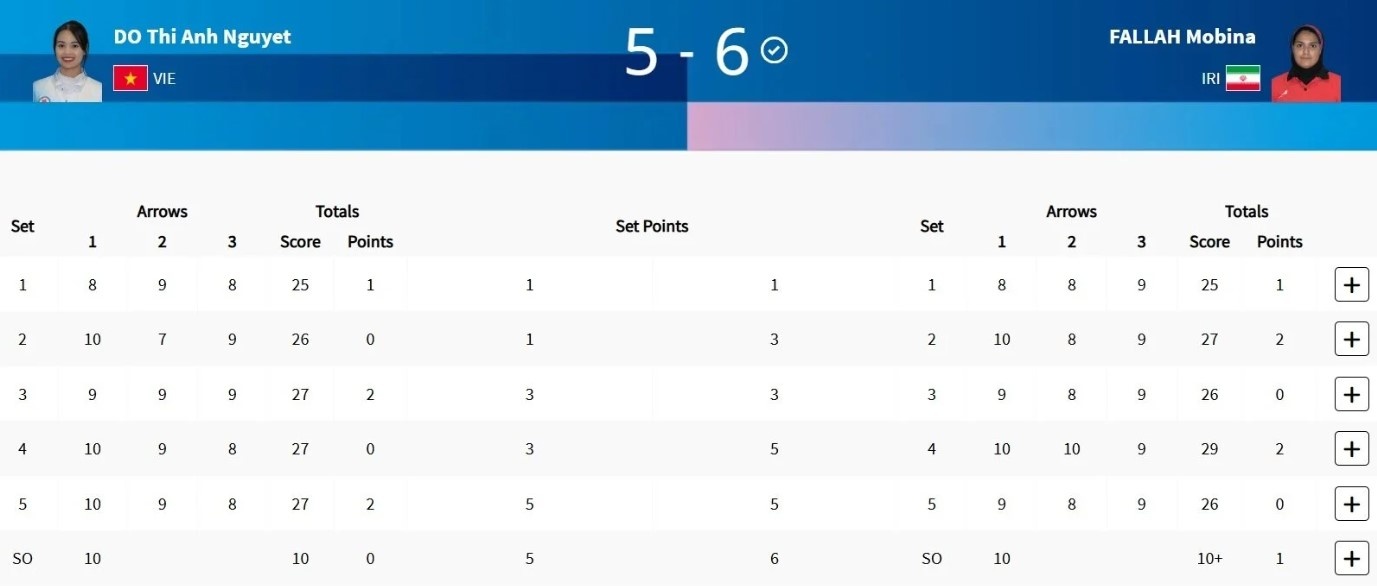Click the IRI country code label
The width and height of the screenshot is (1377, 586).
1211,78
